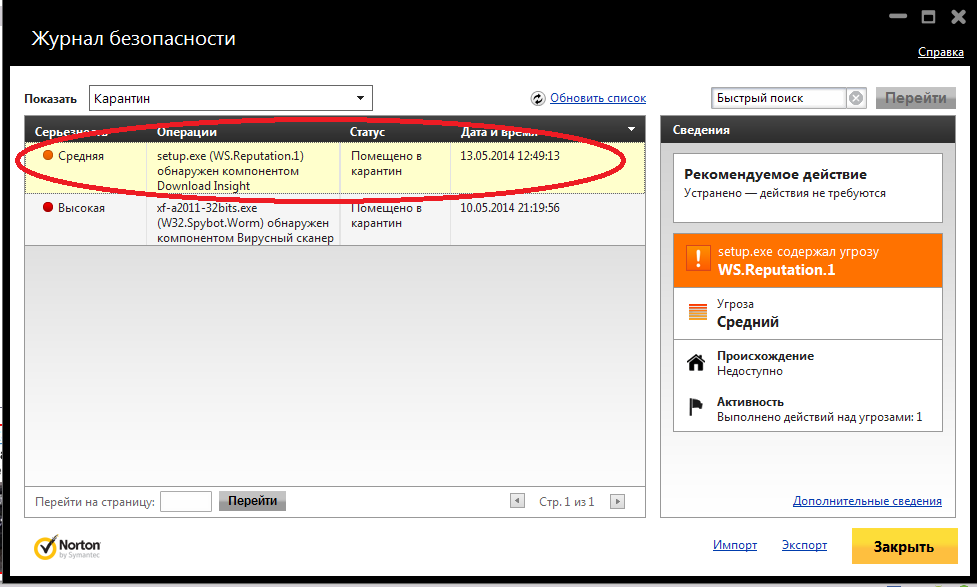Click status Помещено в карантин for setup.exe

[x=386, y=163]
